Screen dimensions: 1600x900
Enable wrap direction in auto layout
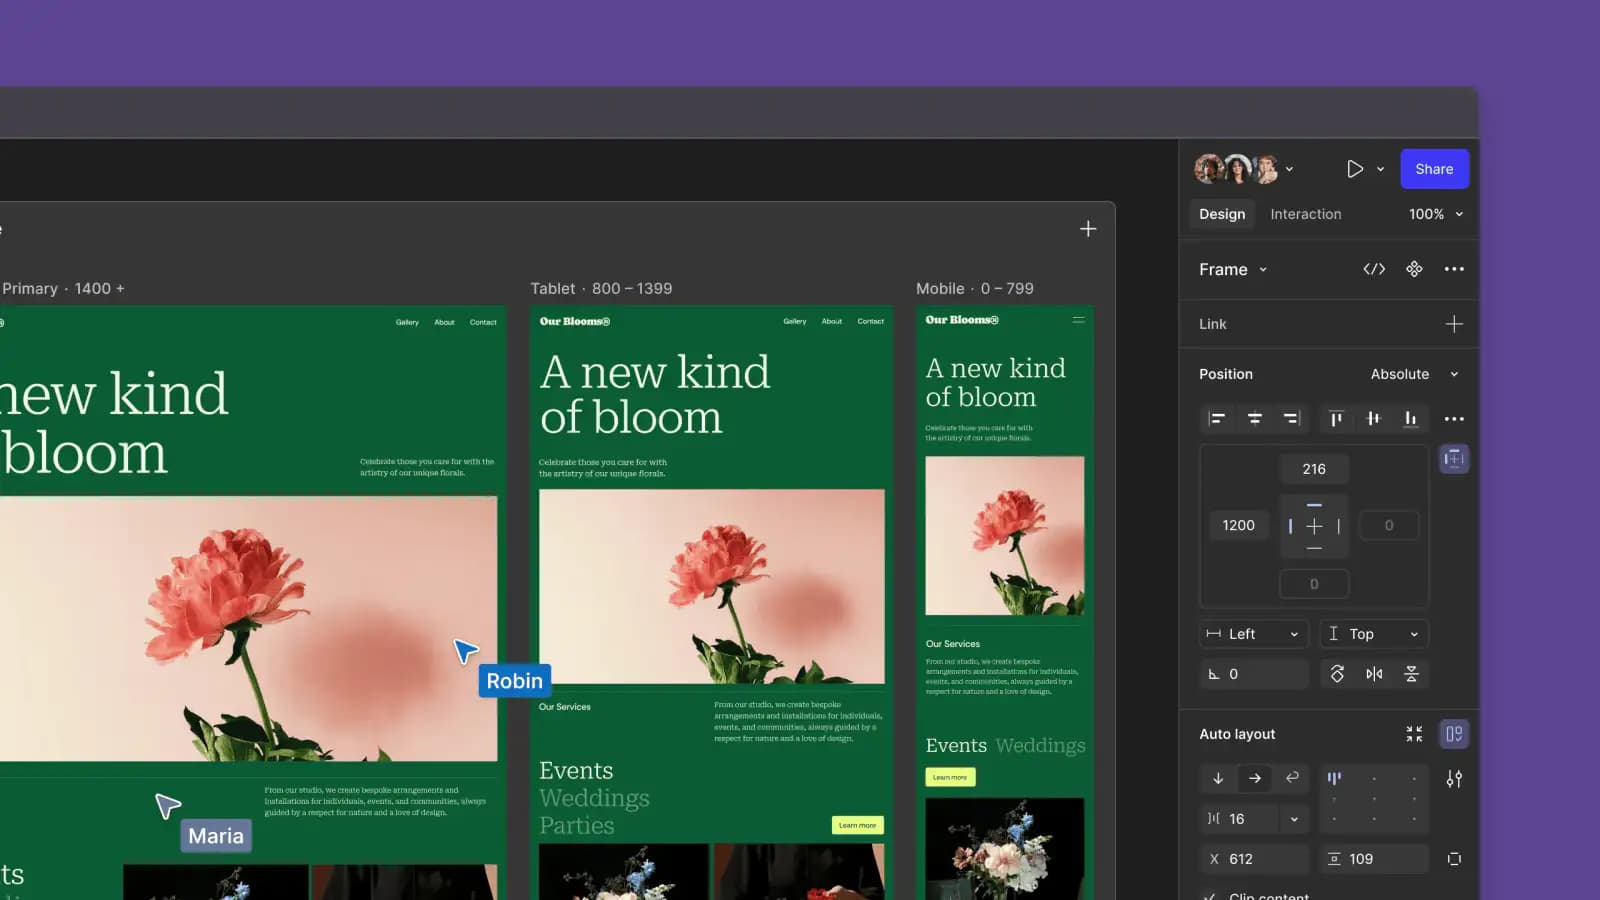(x=1292, y=778)
